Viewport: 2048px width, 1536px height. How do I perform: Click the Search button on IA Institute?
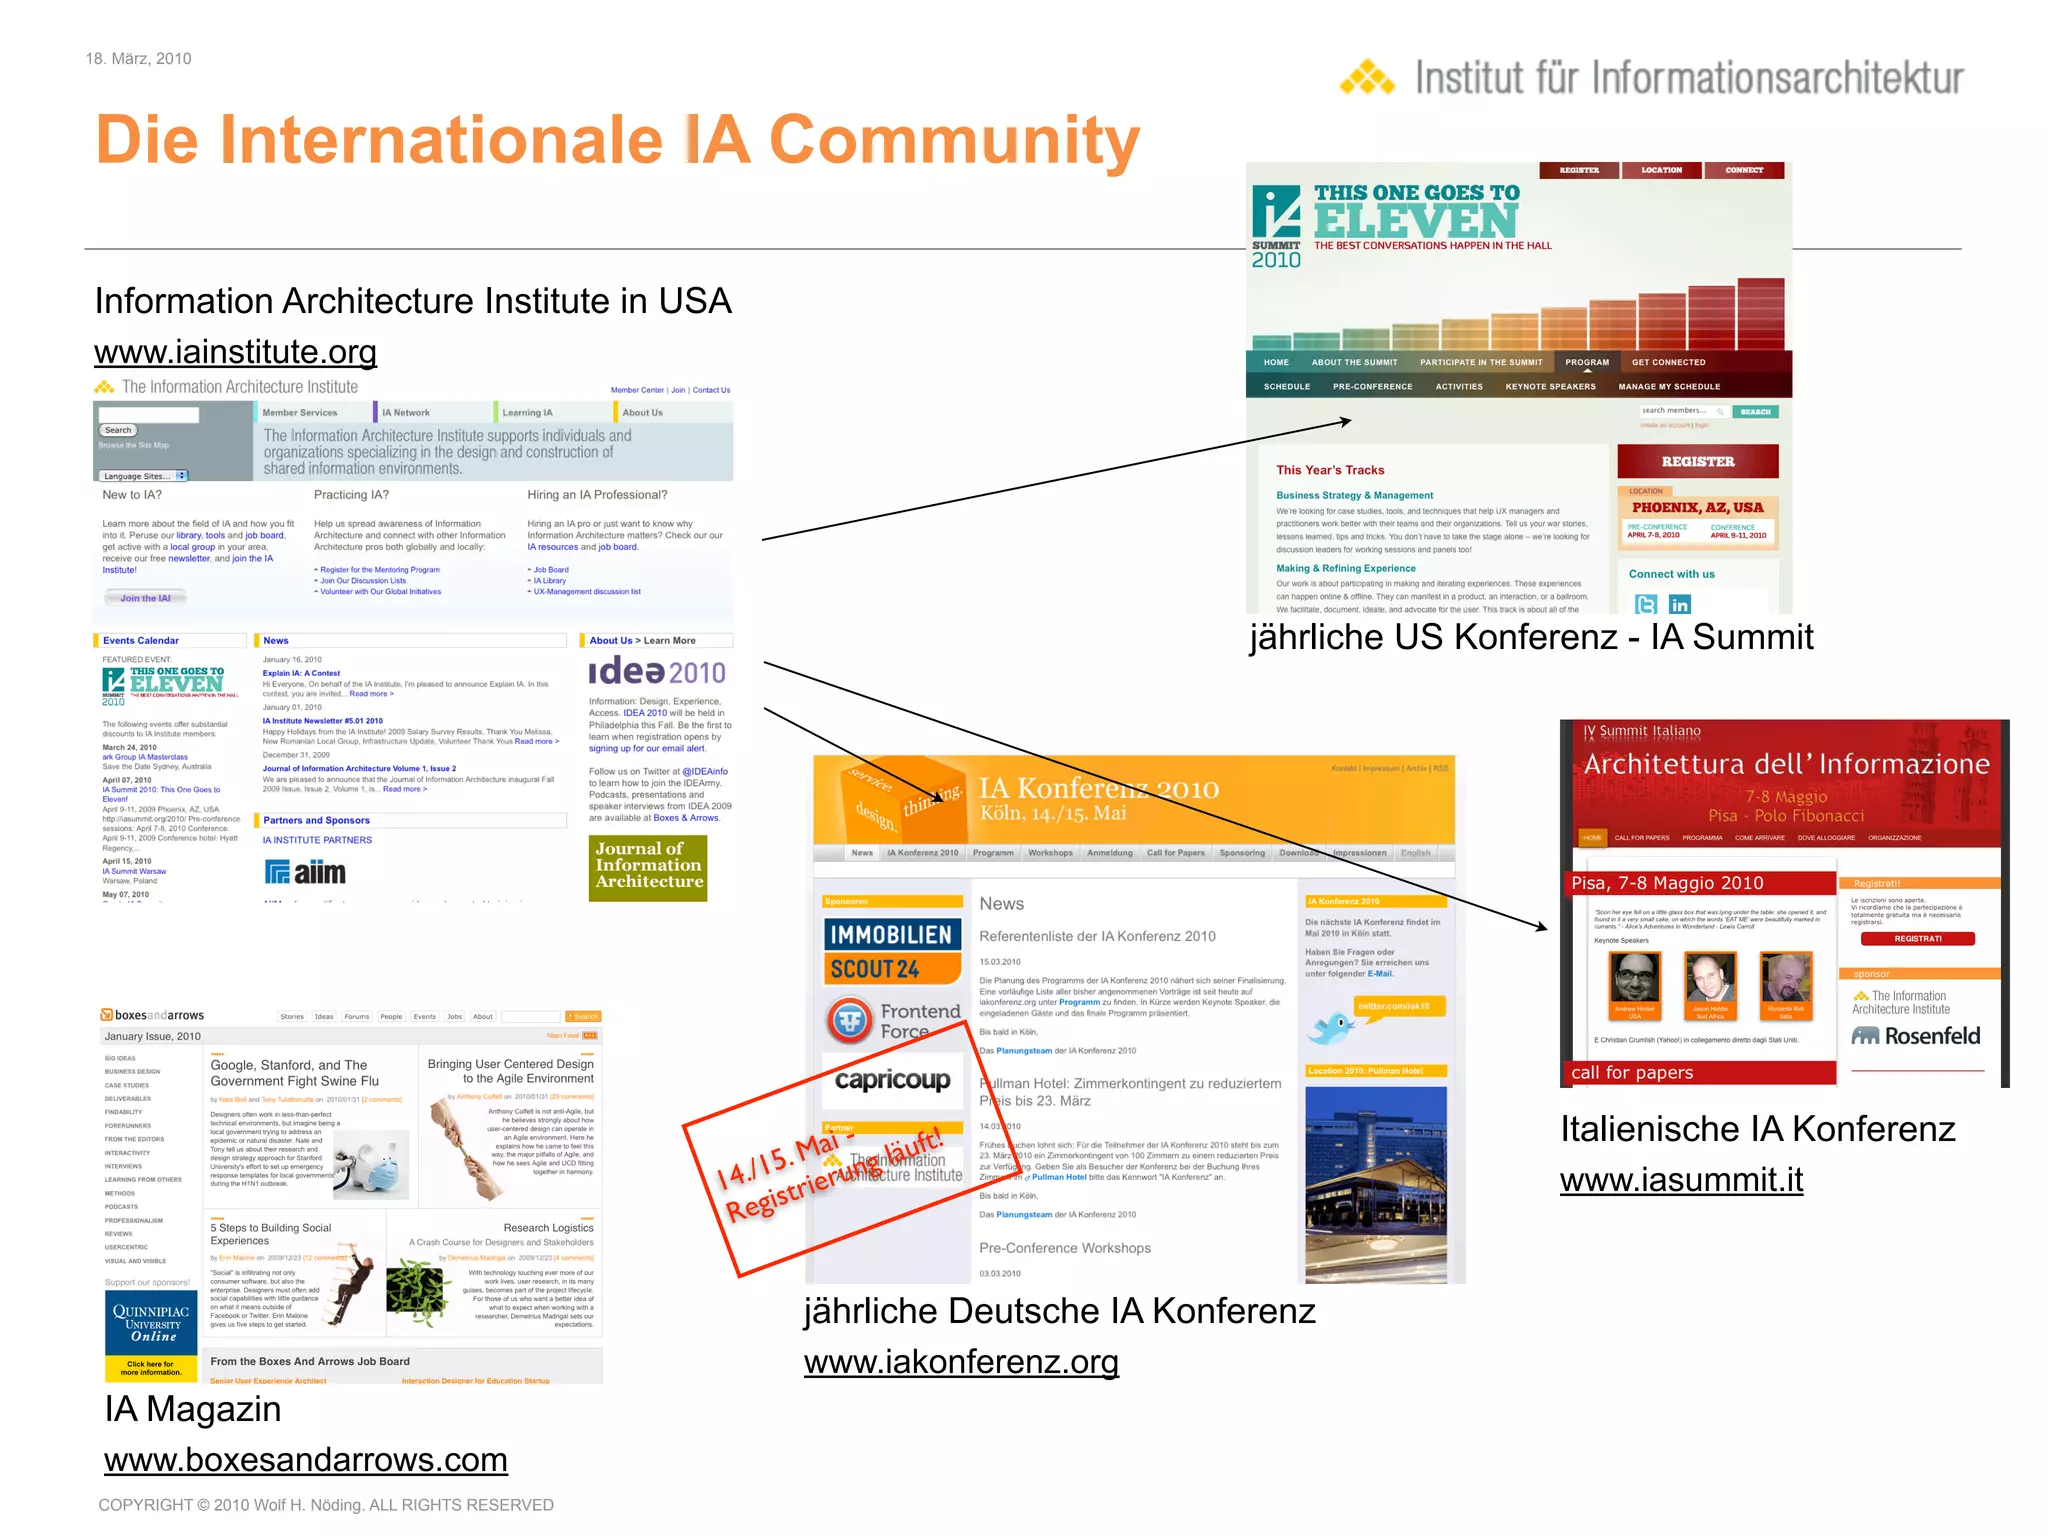[x=118, y=430]
